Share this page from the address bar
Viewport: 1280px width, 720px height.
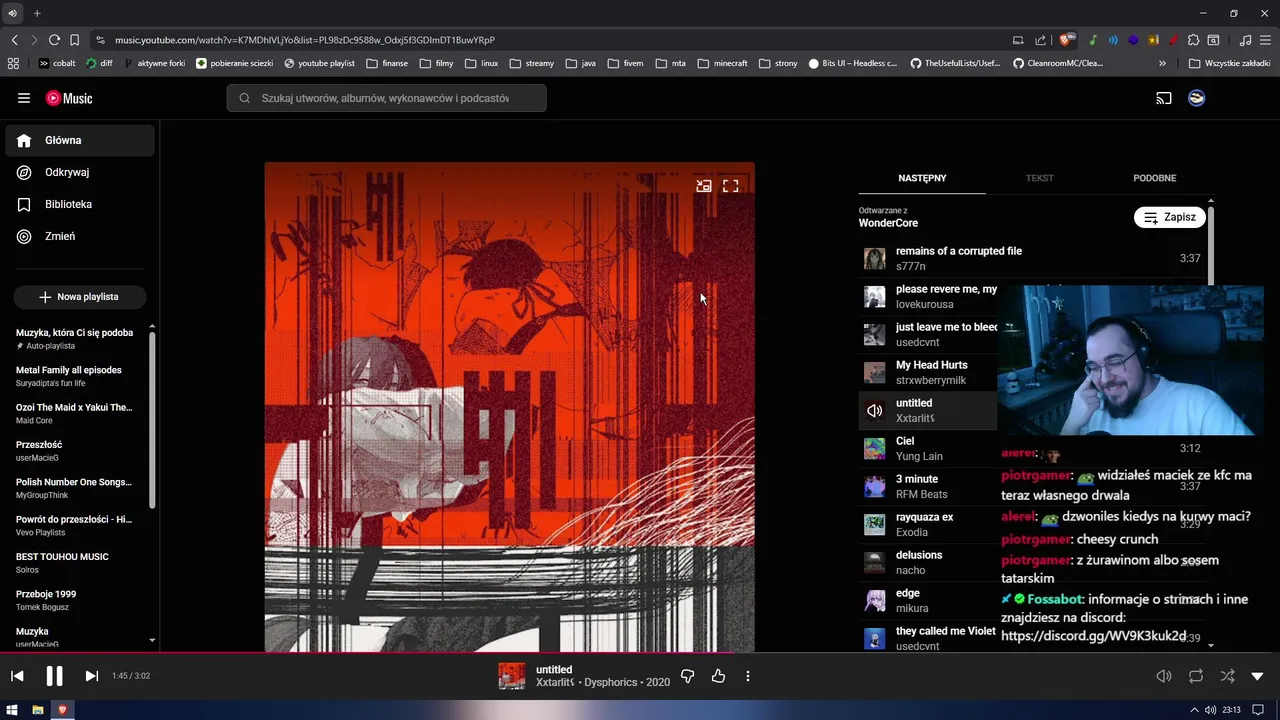(1040, 40)
